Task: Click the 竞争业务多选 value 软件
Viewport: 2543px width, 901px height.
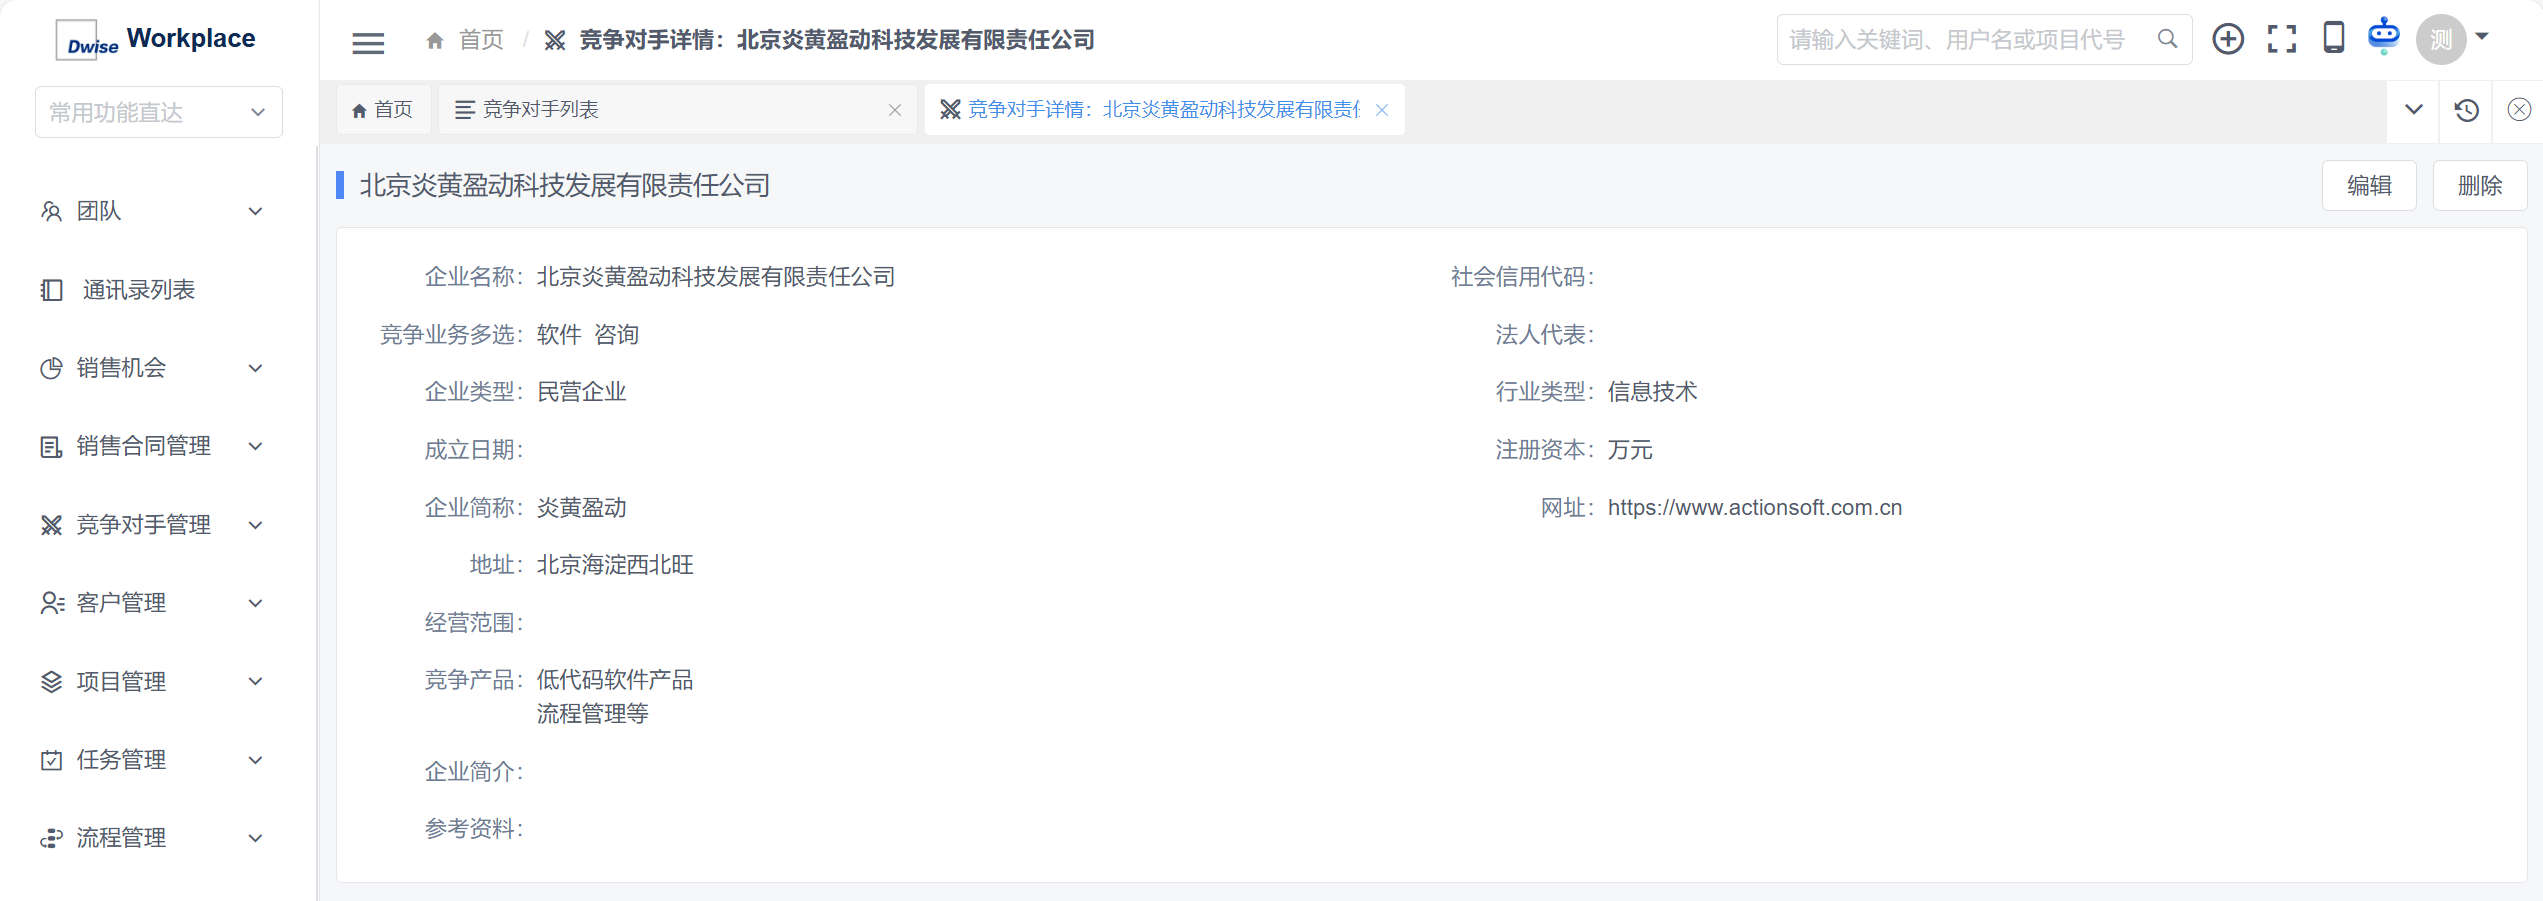Action: 559,335
